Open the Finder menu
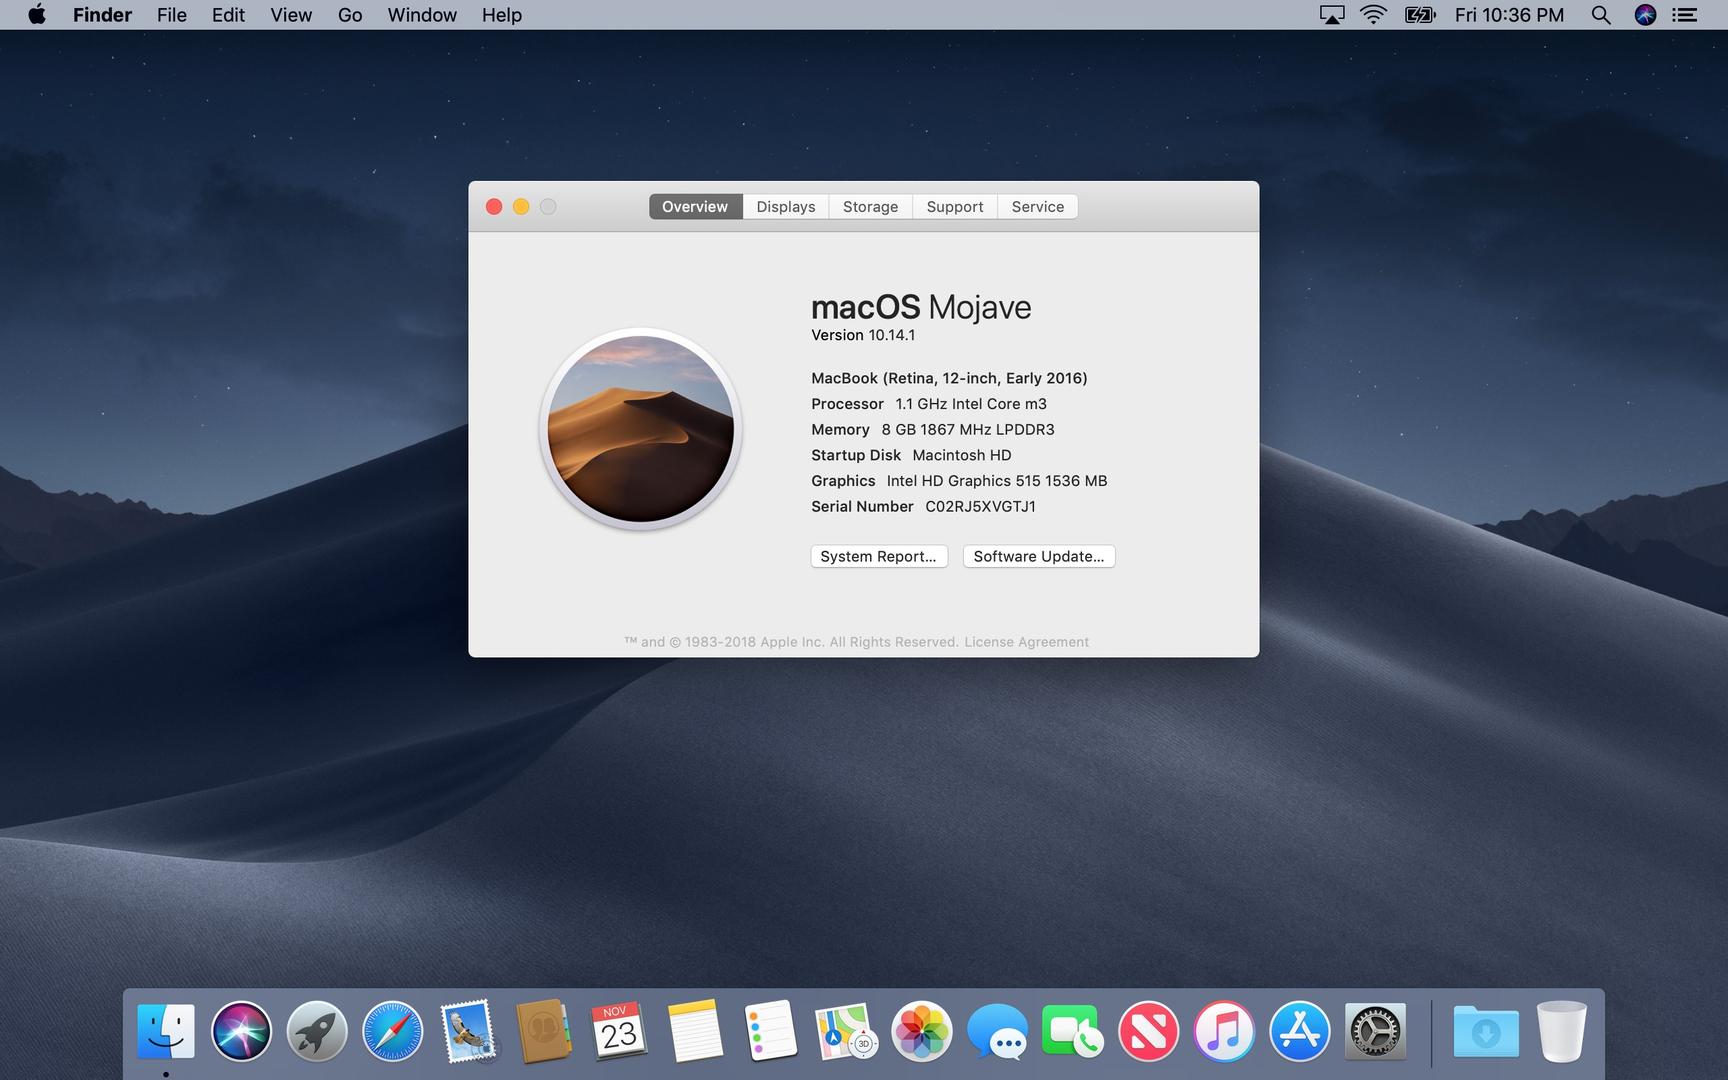This screenshot has height=1080, width=1728. coord(102,15)
